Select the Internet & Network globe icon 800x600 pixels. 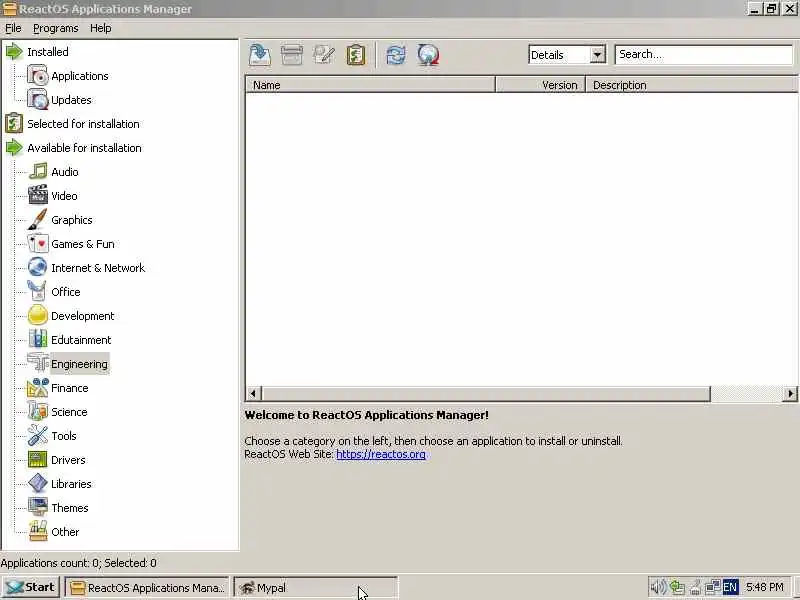click(38, 267)
